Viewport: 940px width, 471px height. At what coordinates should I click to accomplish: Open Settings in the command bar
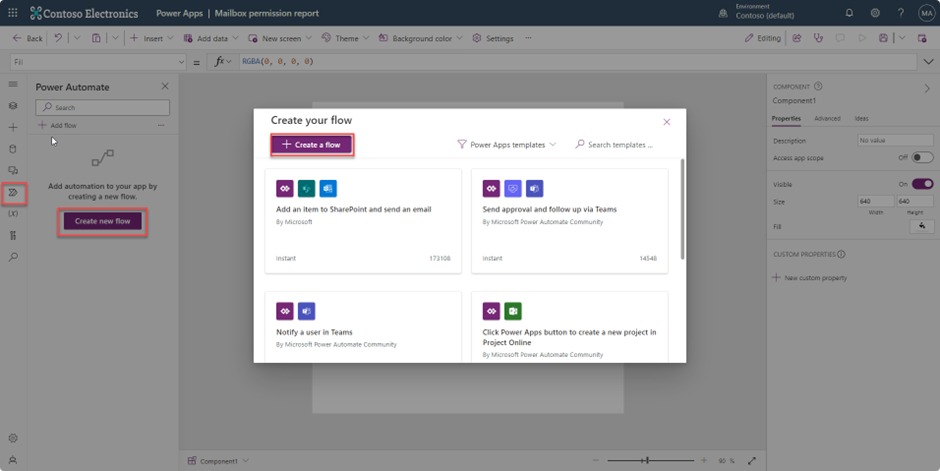tap(493, 38)
